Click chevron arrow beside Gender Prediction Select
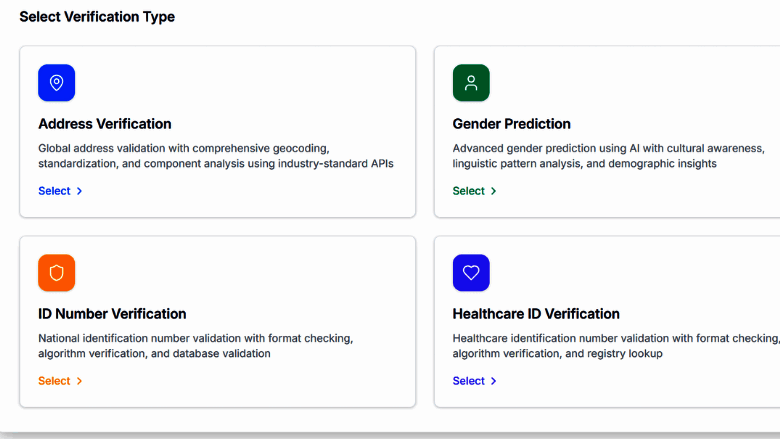780x439 pixels. pos(494,191)
